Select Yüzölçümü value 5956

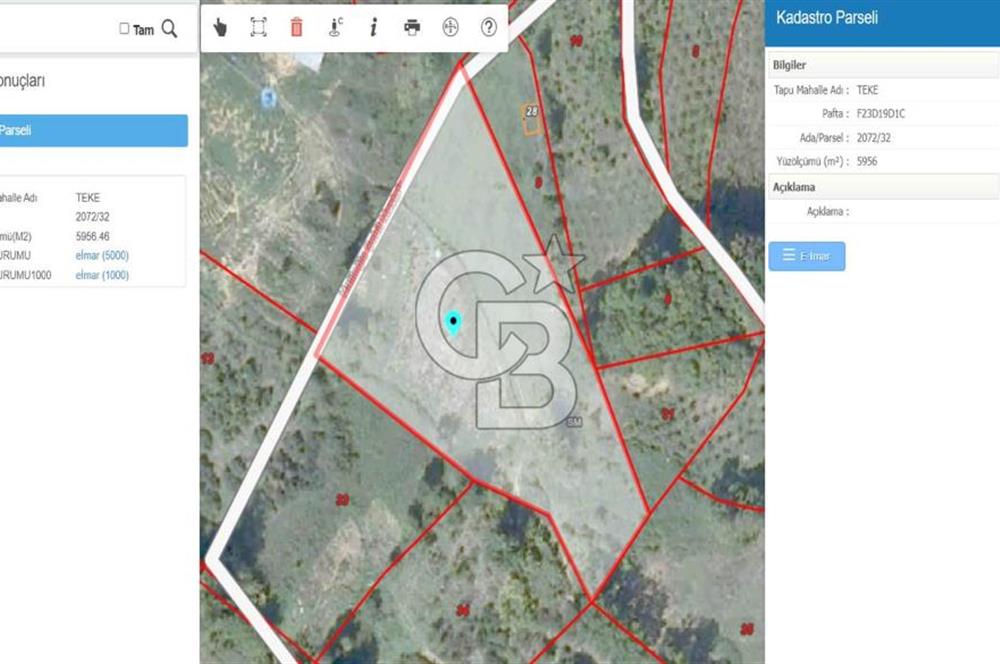pos(867,161)
